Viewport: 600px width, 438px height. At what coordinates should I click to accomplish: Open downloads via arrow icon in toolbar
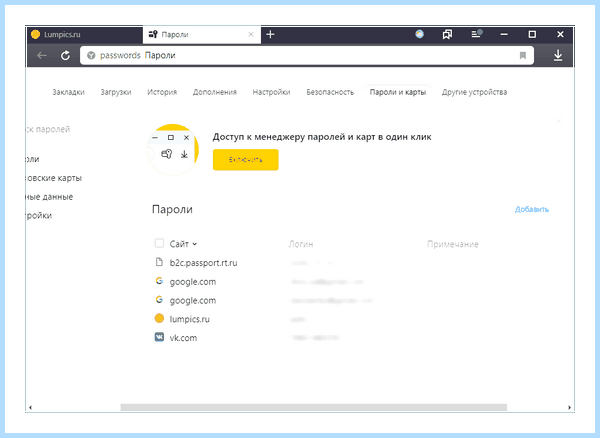pos(558,55)
